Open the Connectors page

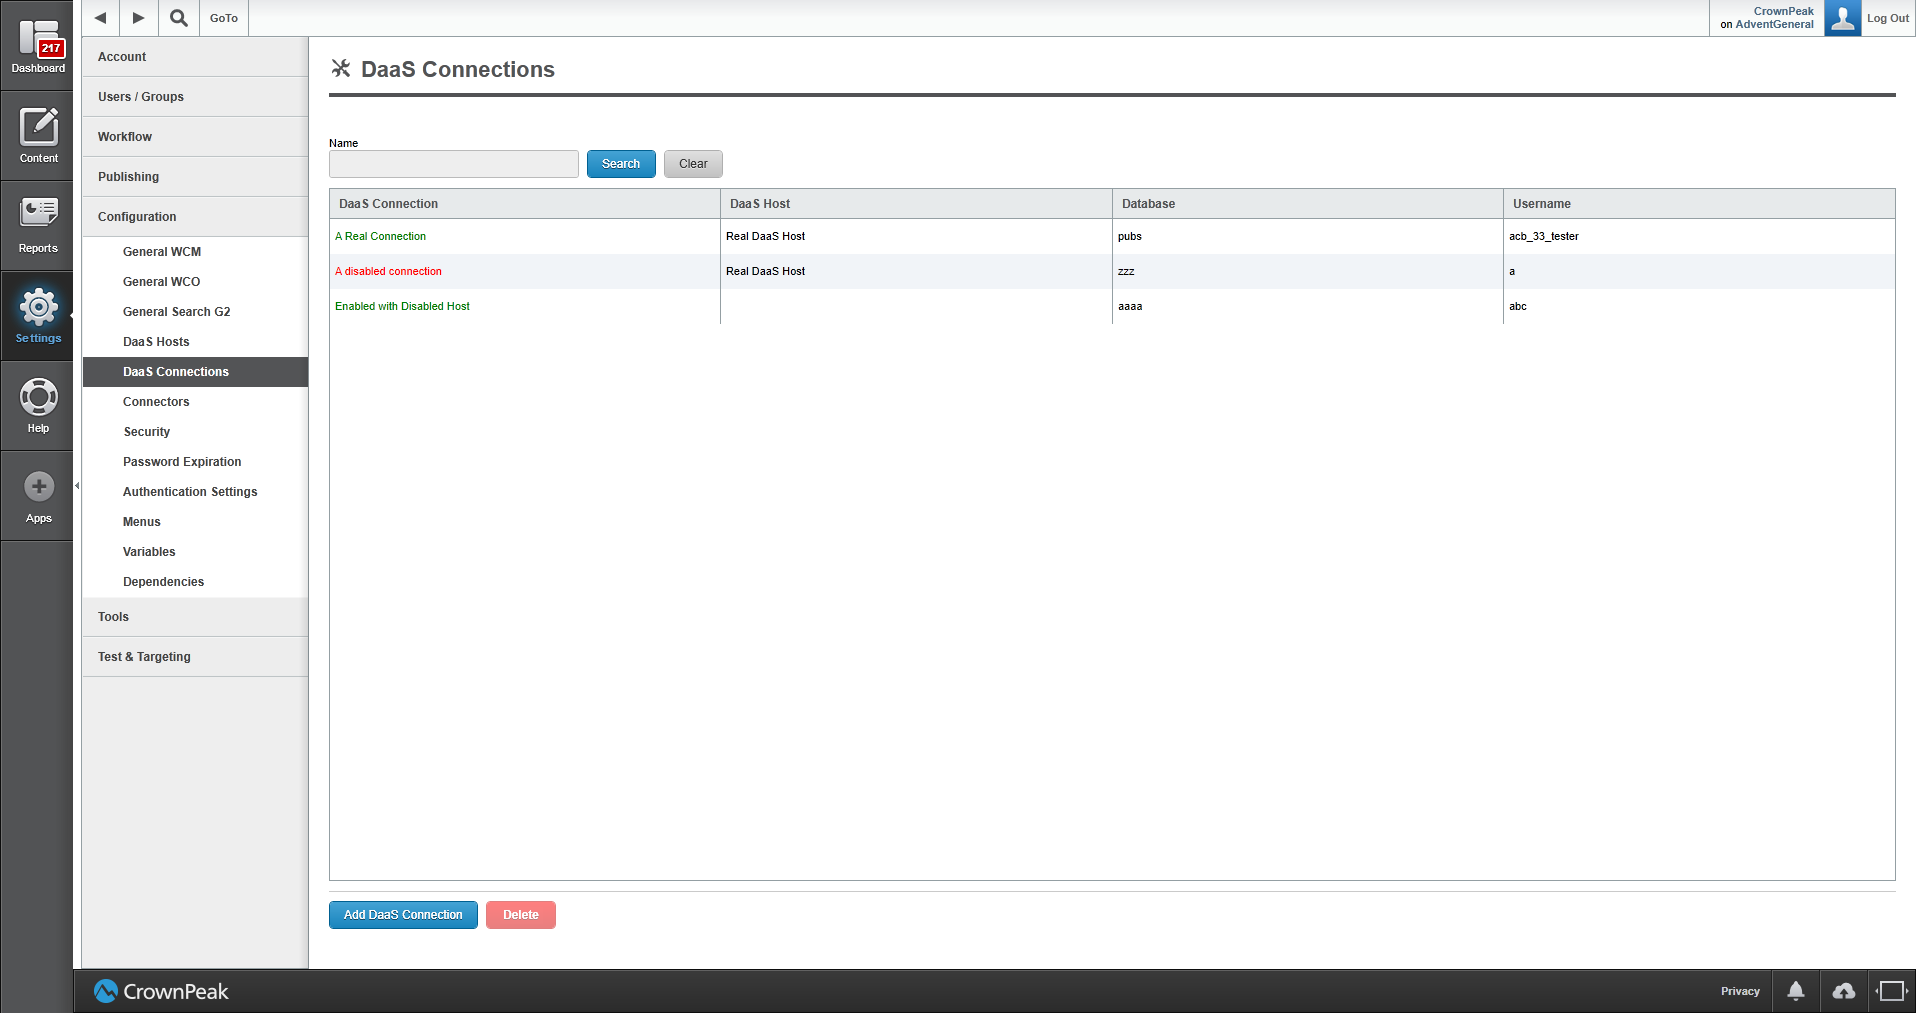(x=195, y=402)
